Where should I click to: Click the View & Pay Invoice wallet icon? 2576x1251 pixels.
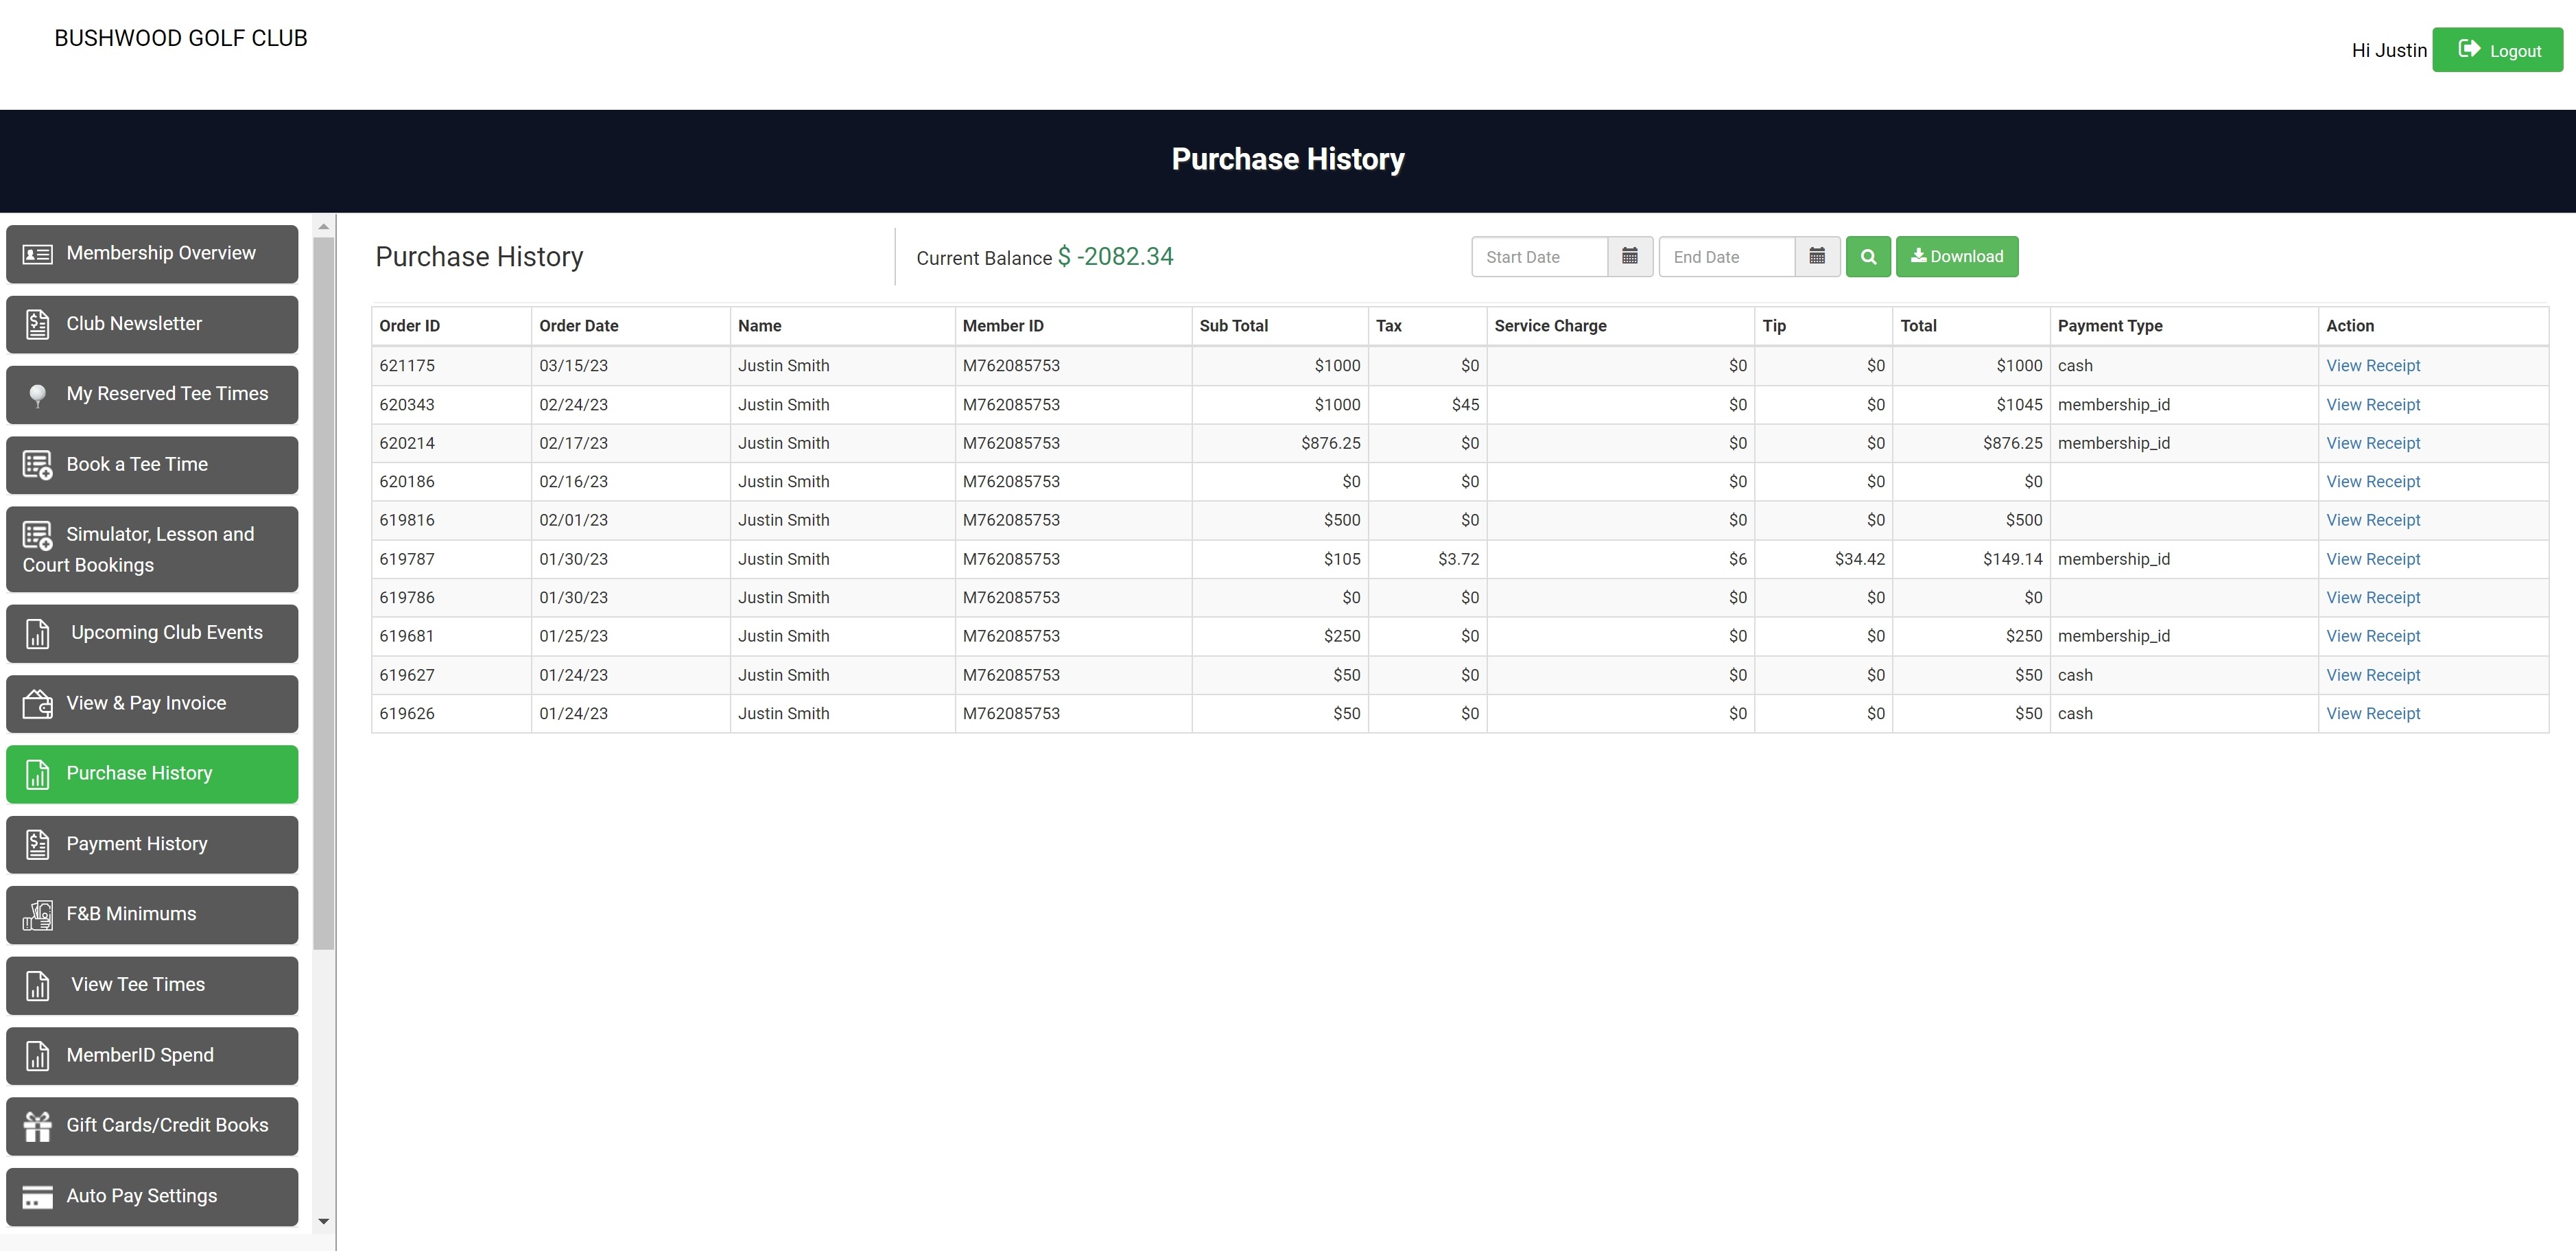tap(37, 704)
